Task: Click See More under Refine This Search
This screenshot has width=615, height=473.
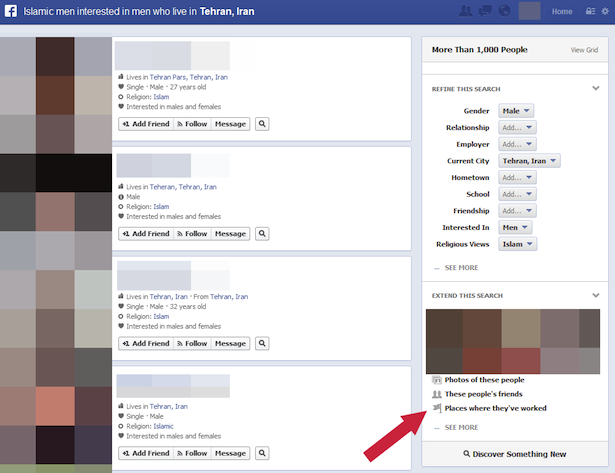Action: click(461, 267)
